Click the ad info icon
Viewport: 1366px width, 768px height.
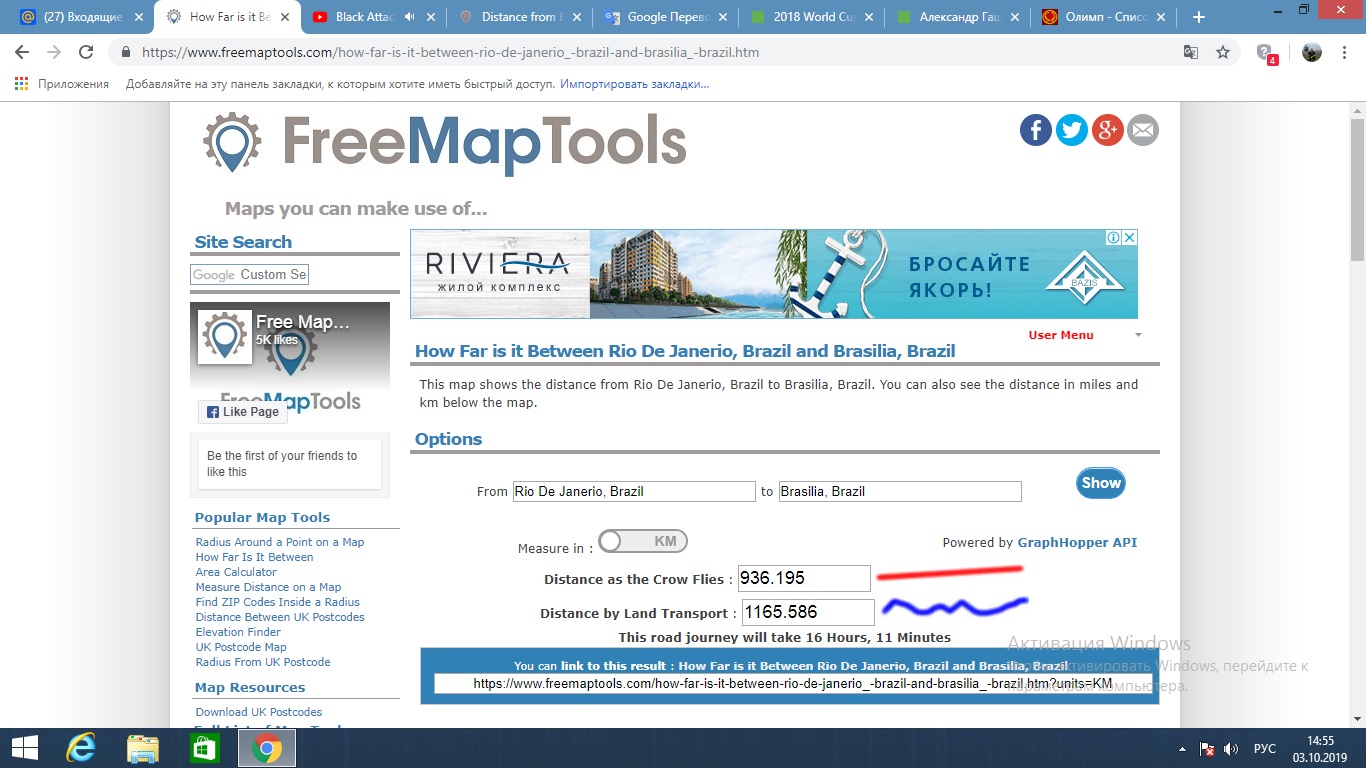pos(1113,238)
